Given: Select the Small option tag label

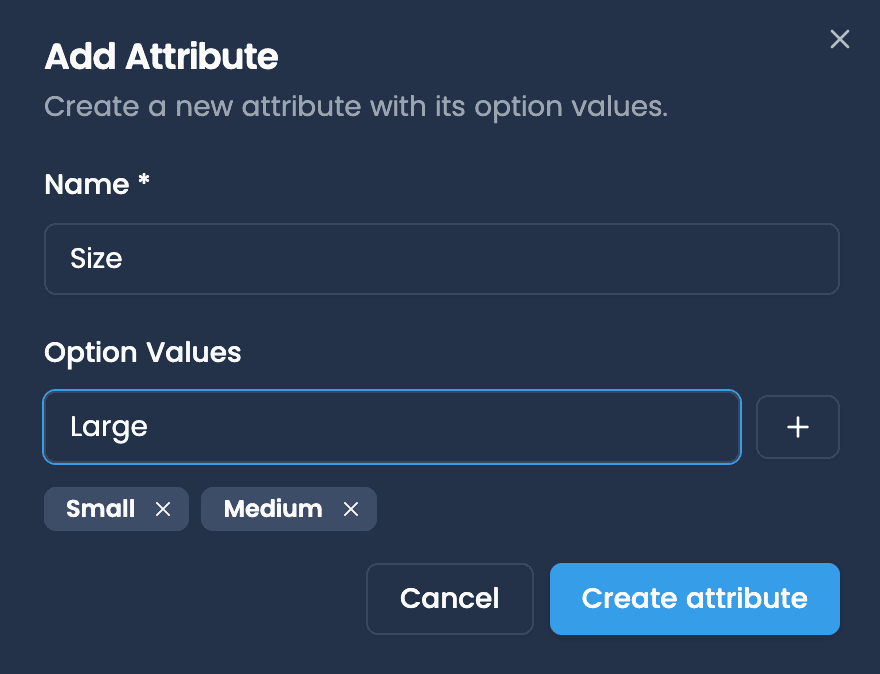Looking at the screenshot, I should click(x=100, y=508).
